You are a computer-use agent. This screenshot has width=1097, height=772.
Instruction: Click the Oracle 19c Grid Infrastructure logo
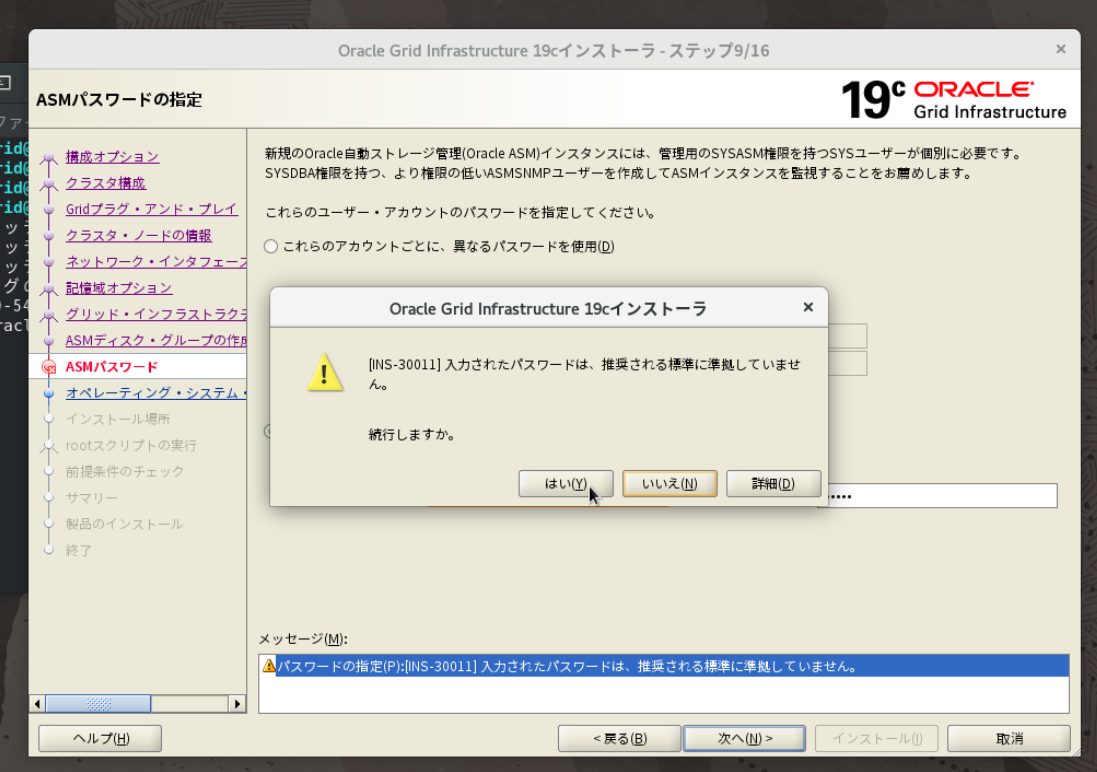(954, 99)
